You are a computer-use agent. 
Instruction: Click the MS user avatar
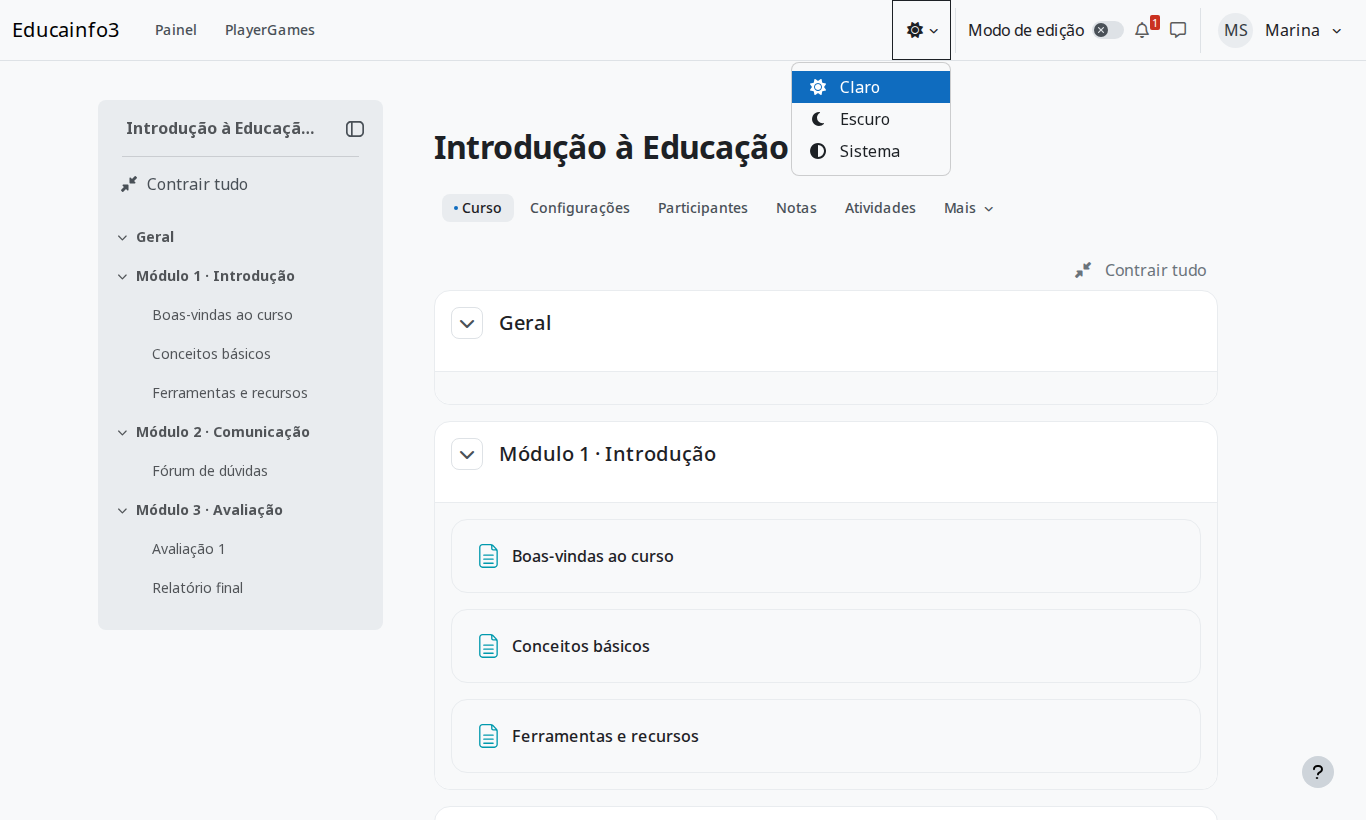[1235, 30]
